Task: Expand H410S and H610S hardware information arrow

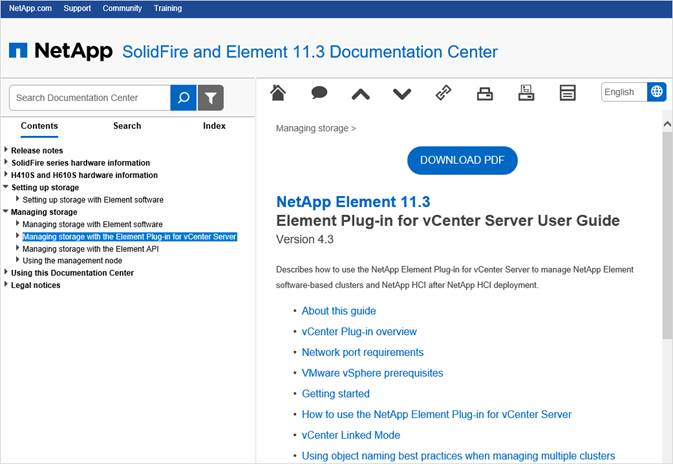Action: 6,174
